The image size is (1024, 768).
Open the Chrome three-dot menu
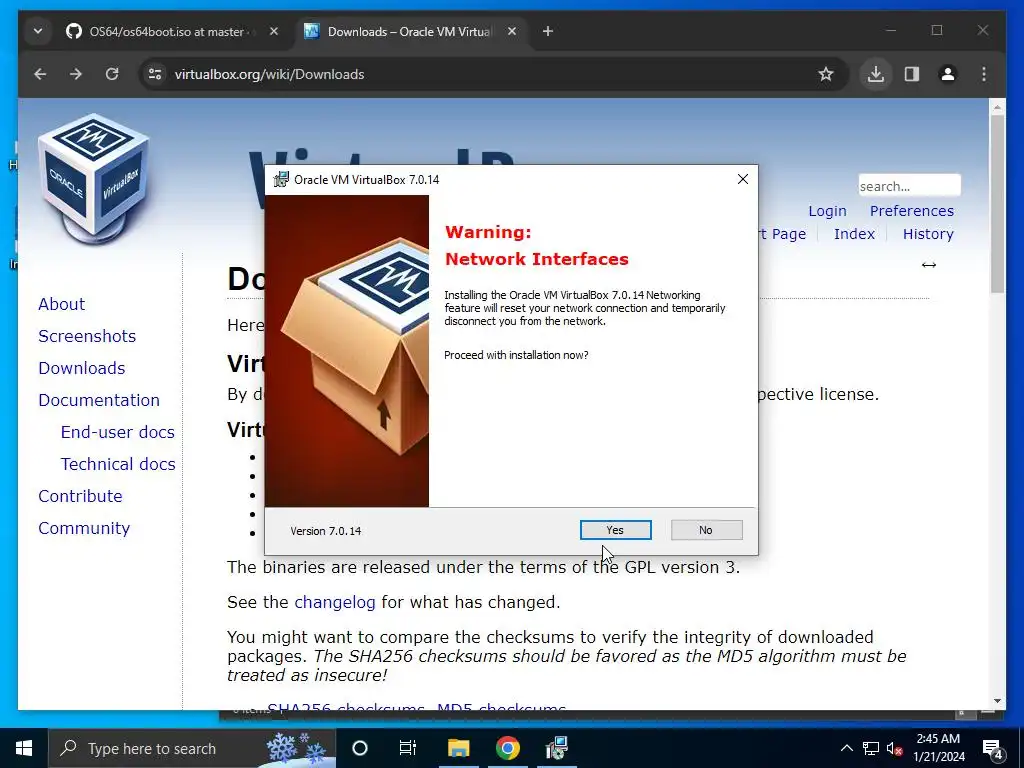coord(984,74)
